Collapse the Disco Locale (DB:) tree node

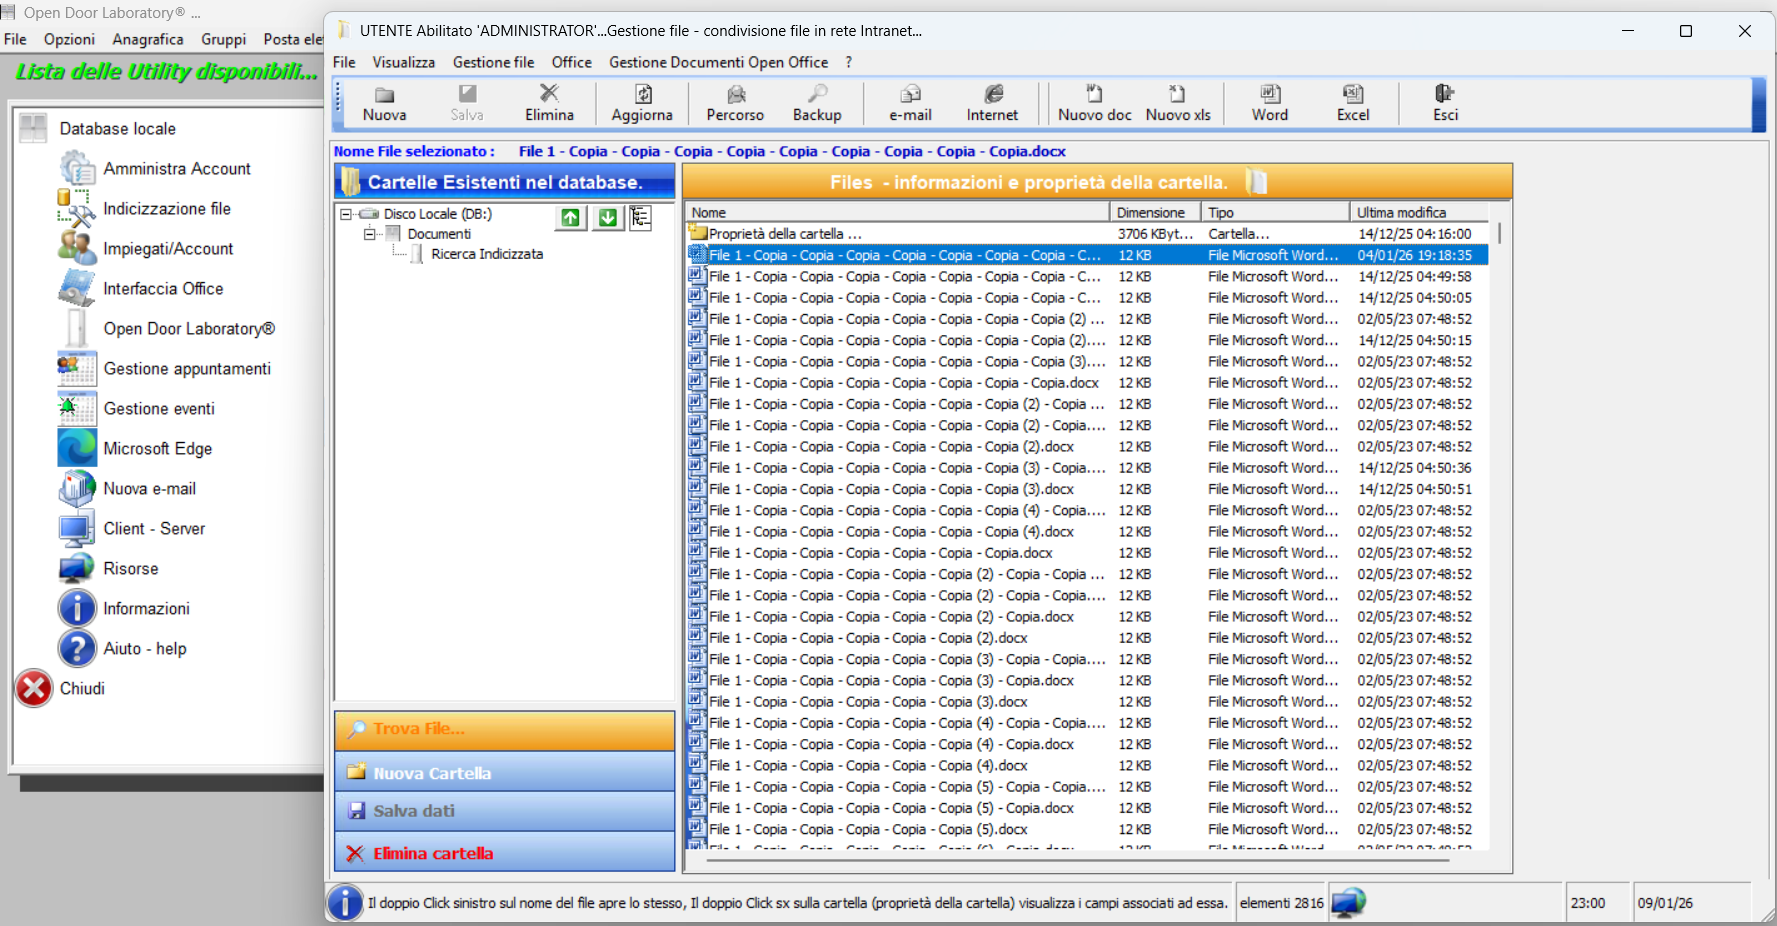point(346,214)
